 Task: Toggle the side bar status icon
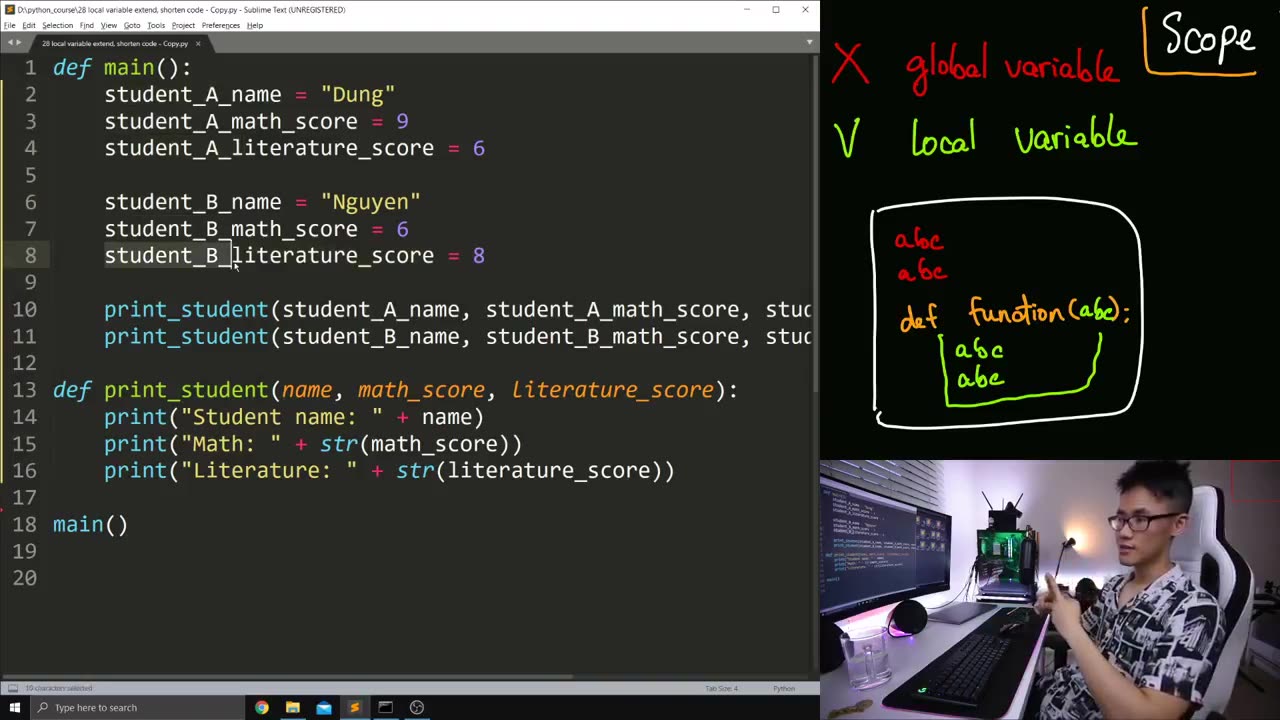(12, 688)
